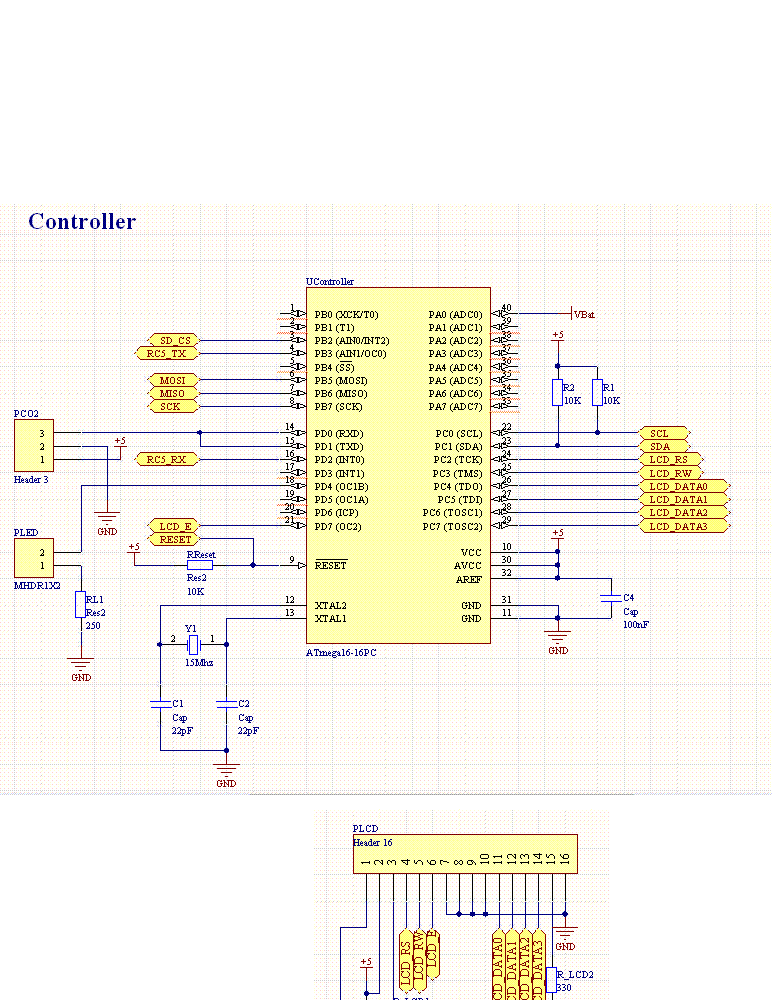
Task: Select the PLED header component
Action: [x=34, y=558]
